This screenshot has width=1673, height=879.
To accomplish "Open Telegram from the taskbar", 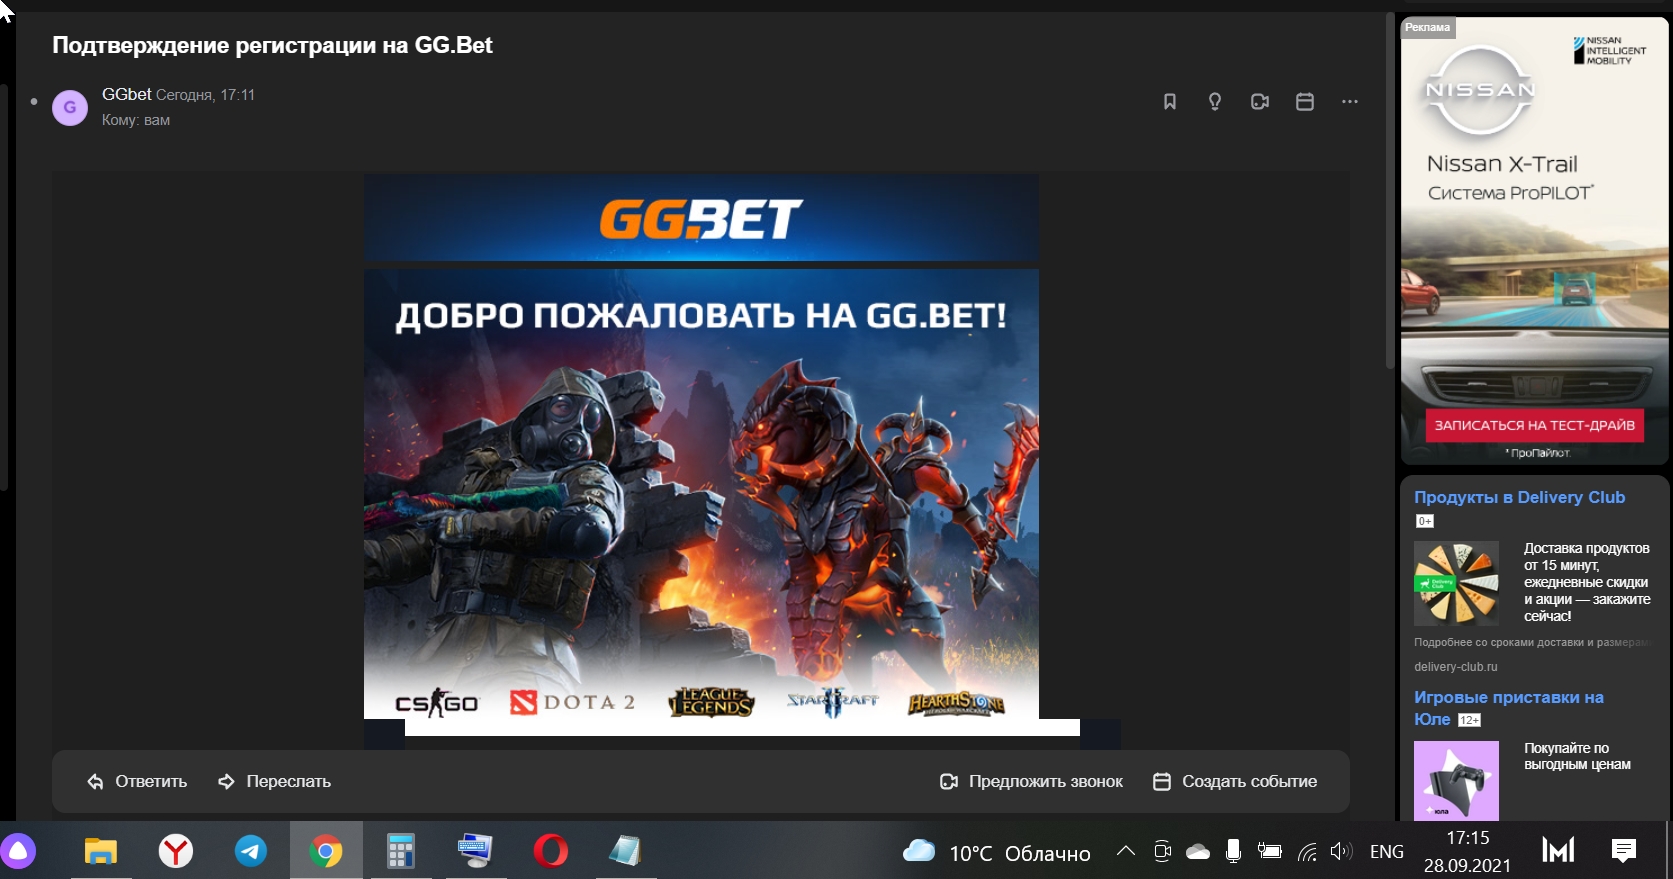I will [251, 851].
